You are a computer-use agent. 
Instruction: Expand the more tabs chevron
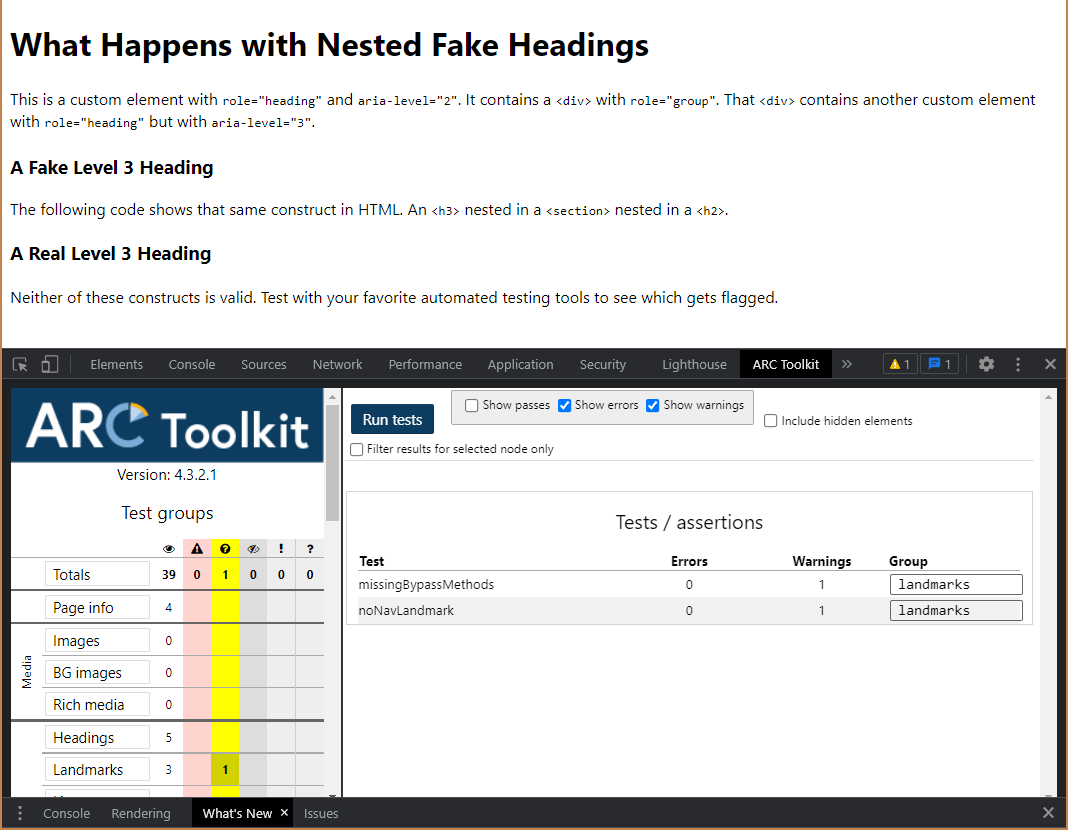tap(847, 364)
